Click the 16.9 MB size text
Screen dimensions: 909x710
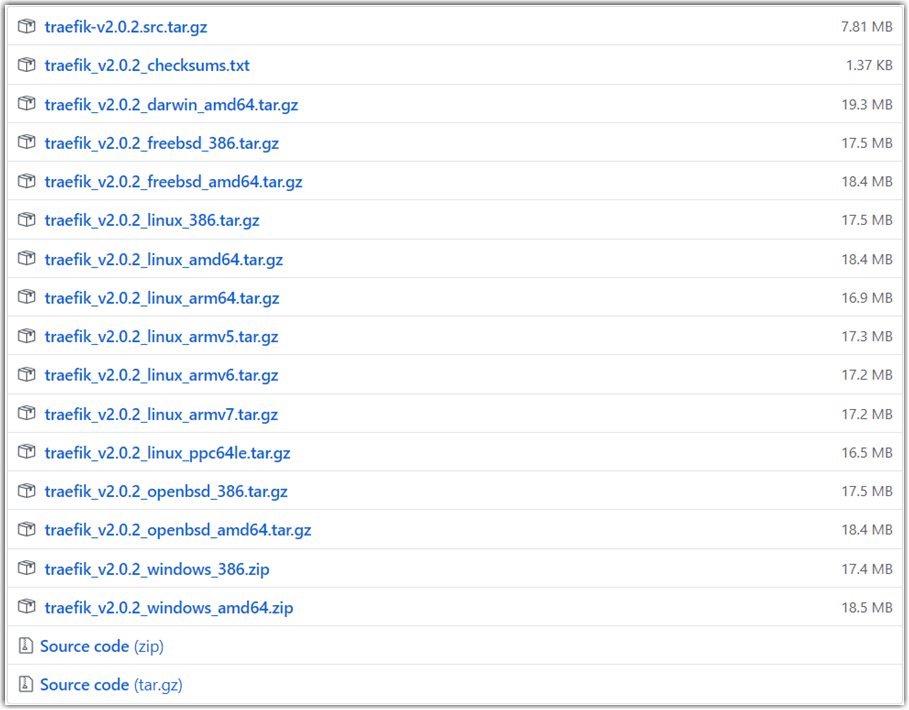(867, 298)
